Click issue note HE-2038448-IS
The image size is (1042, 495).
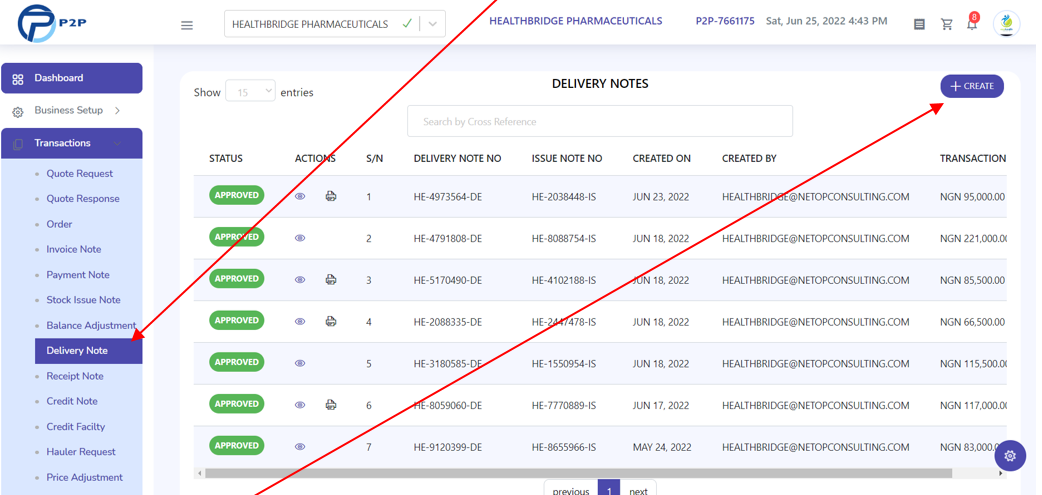pyautogui.click(x=564, y=197)
